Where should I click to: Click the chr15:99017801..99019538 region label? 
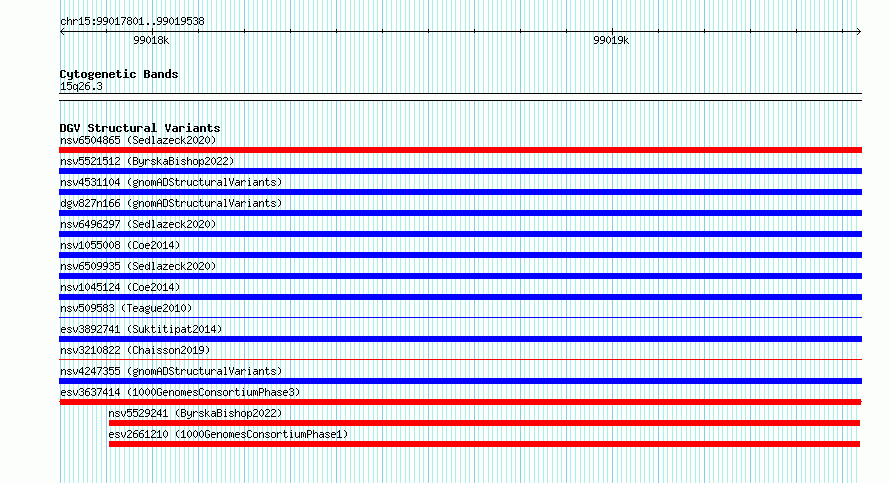point(132,21)
